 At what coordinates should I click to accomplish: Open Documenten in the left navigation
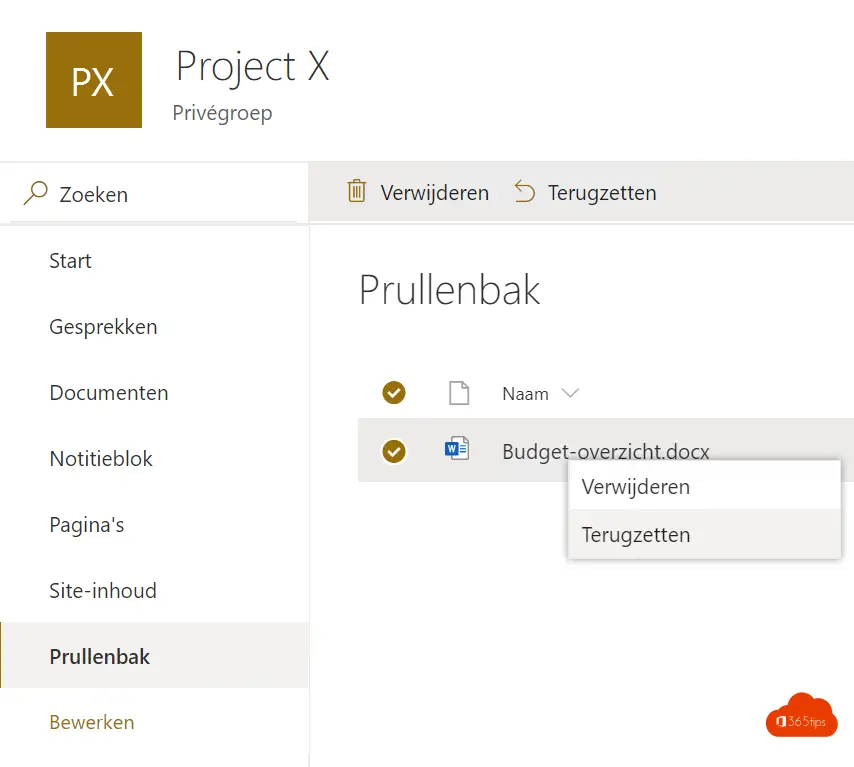108,393
